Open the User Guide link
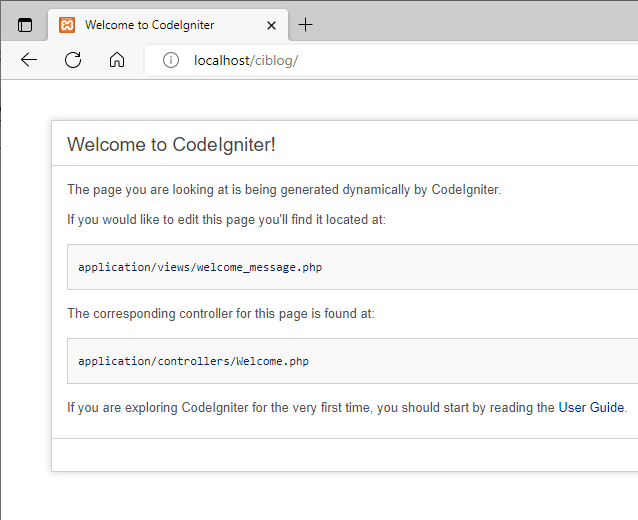The image size is (638, 520). pyautogui.click(x=591, y=407)
